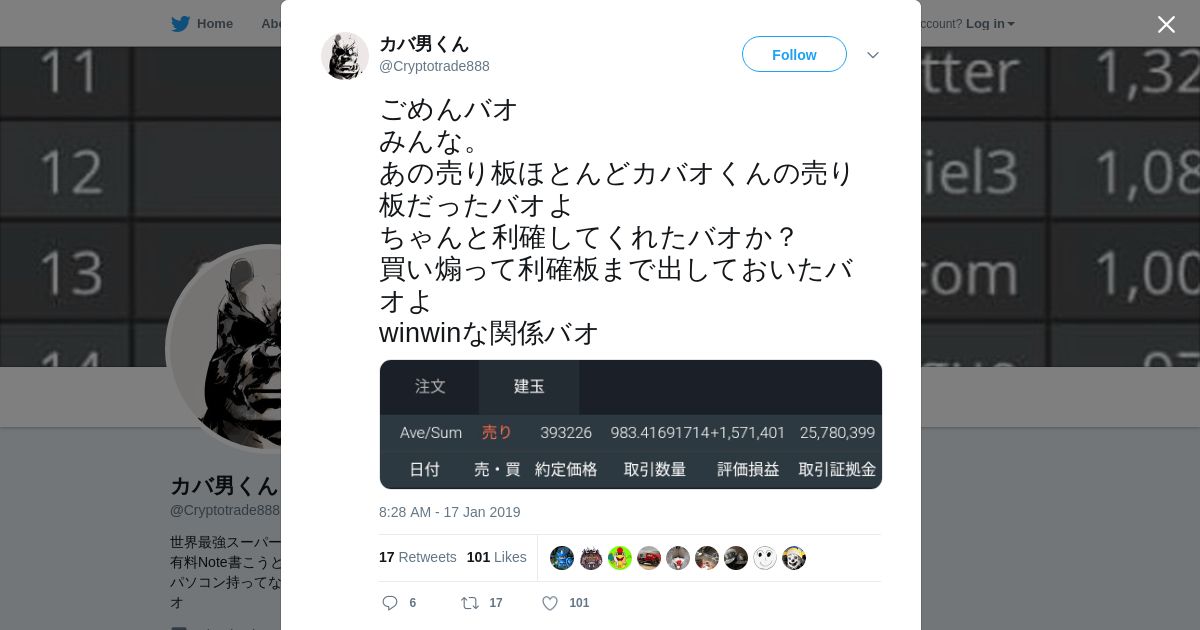Viewport: 1200px width, 630px height.
Task: Expand the Log in dropdown
Action: tap(990, 23)
